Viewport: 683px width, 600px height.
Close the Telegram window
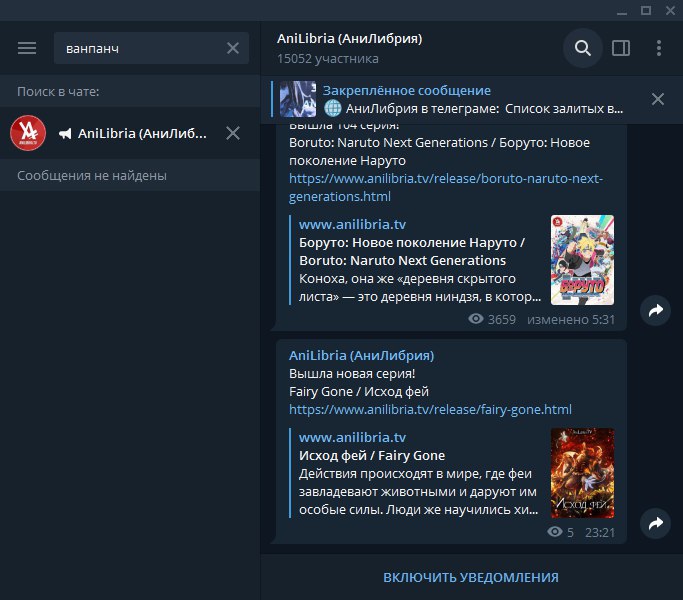[x=670, y=10]
